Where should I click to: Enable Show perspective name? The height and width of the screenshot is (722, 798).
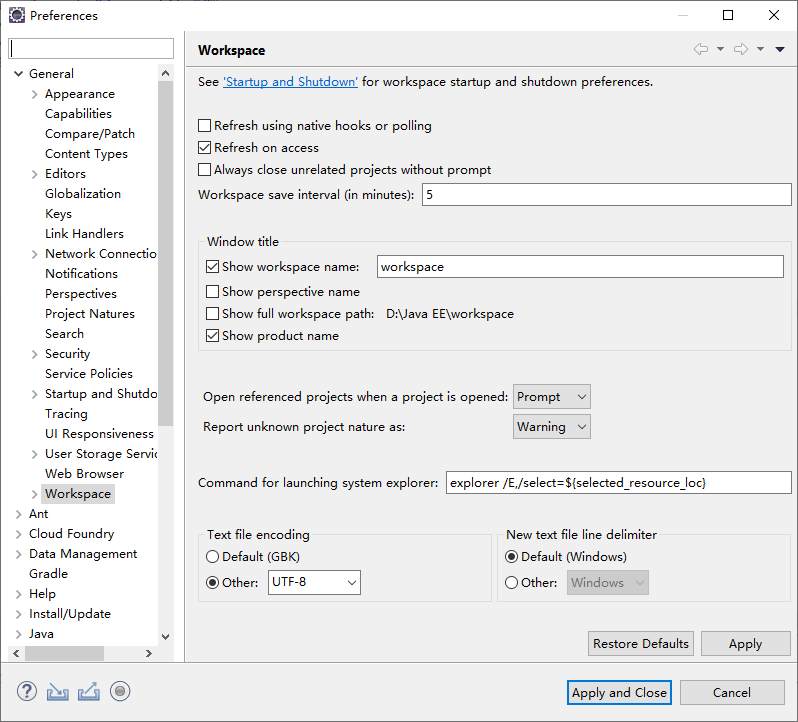(213, 292)
